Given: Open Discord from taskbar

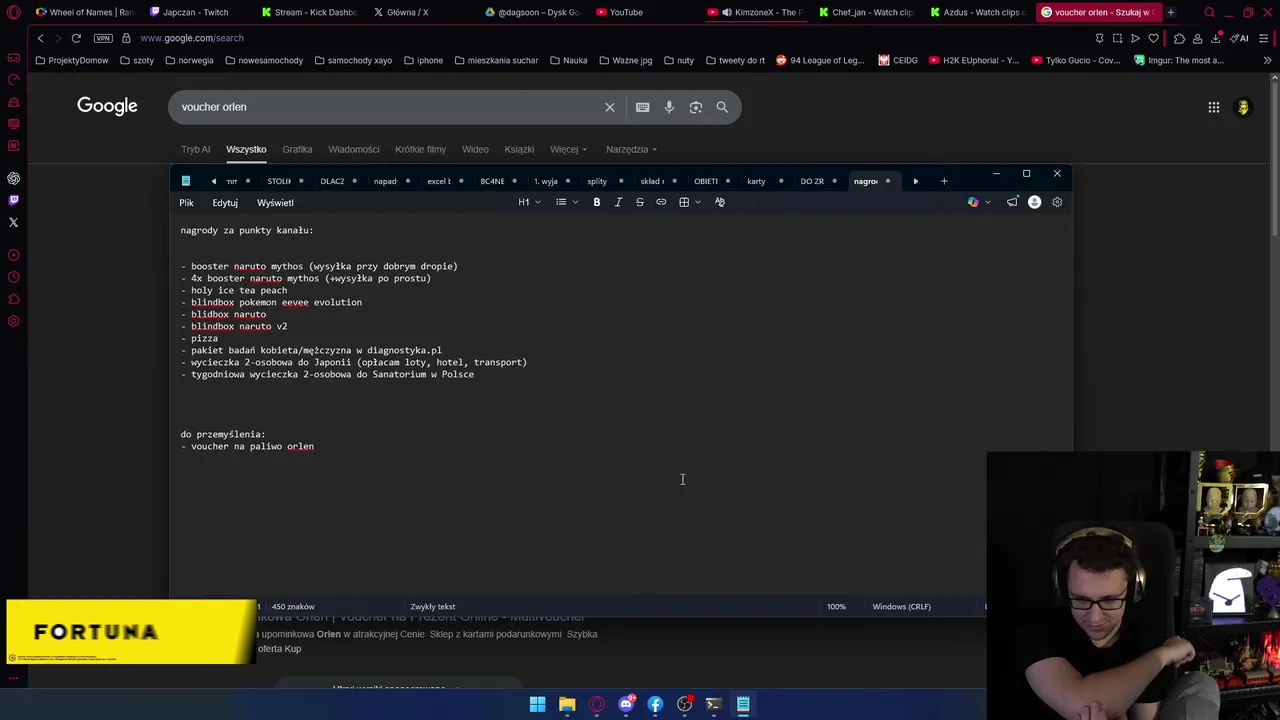Looking at the screenshot, I should pos(626,704).
